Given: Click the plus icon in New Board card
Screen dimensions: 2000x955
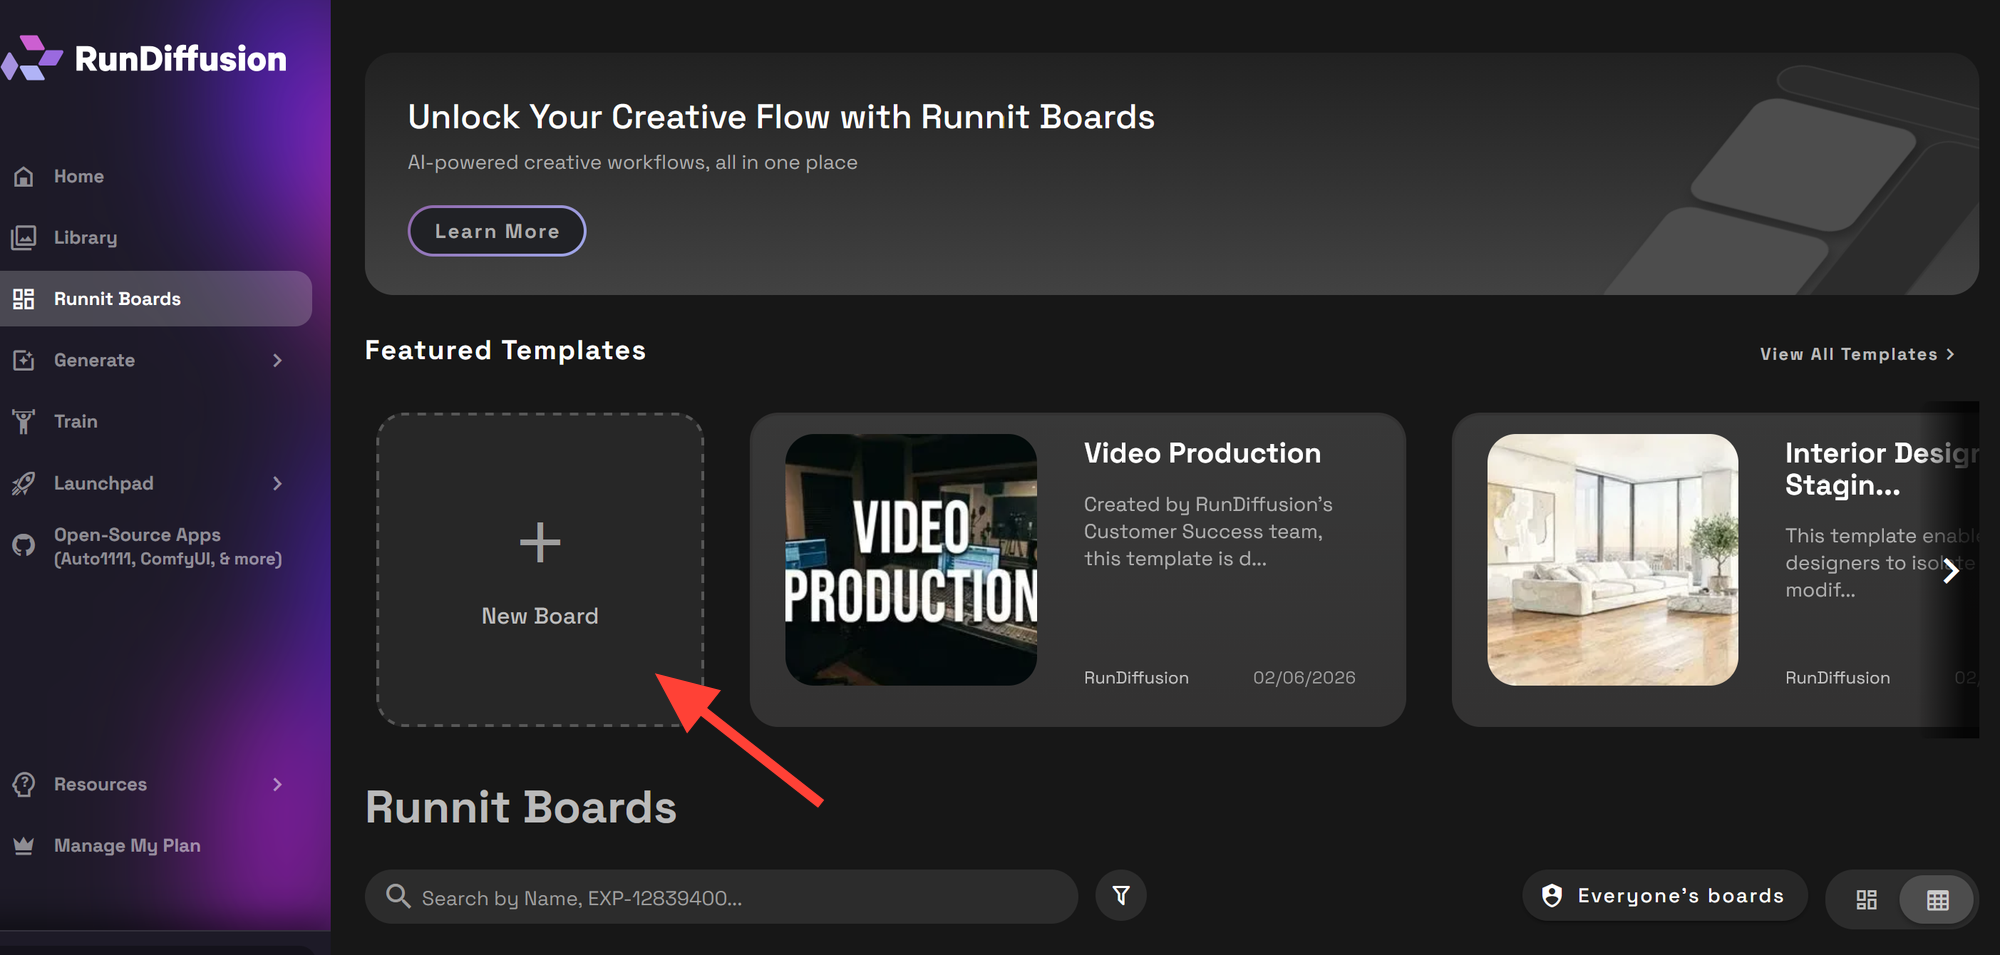Looking at the screenshot, I should click(540, 543).
